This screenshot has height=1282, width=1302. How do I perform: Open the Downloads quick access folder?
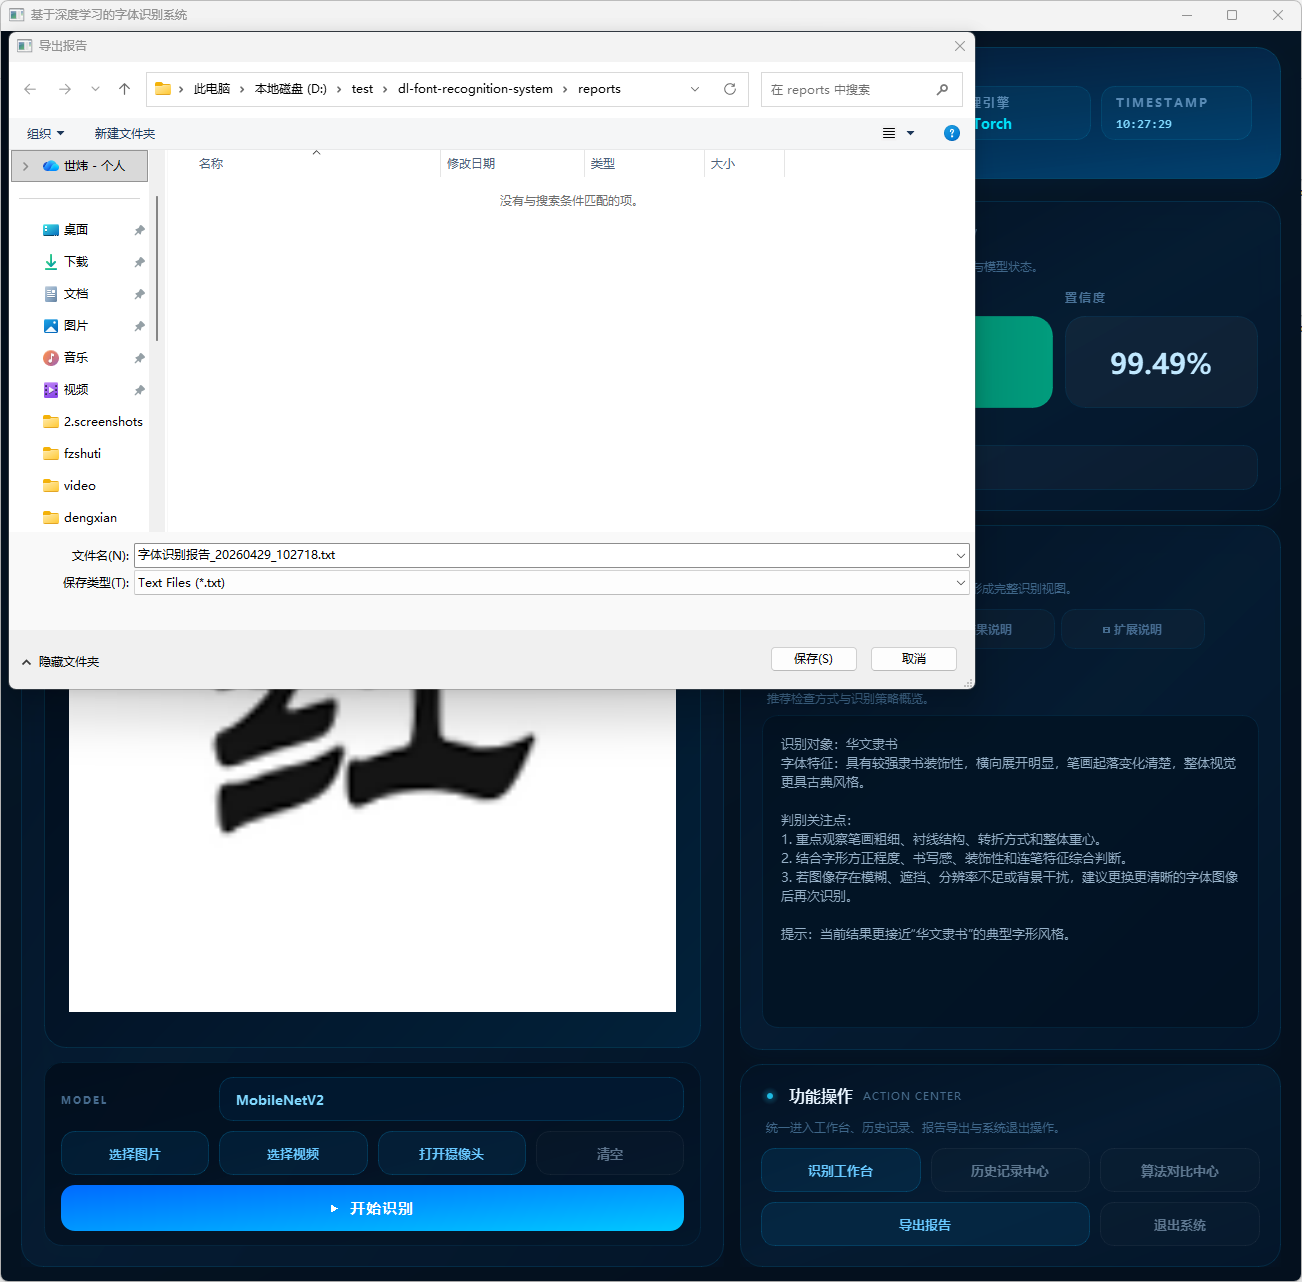click(76, 262)
